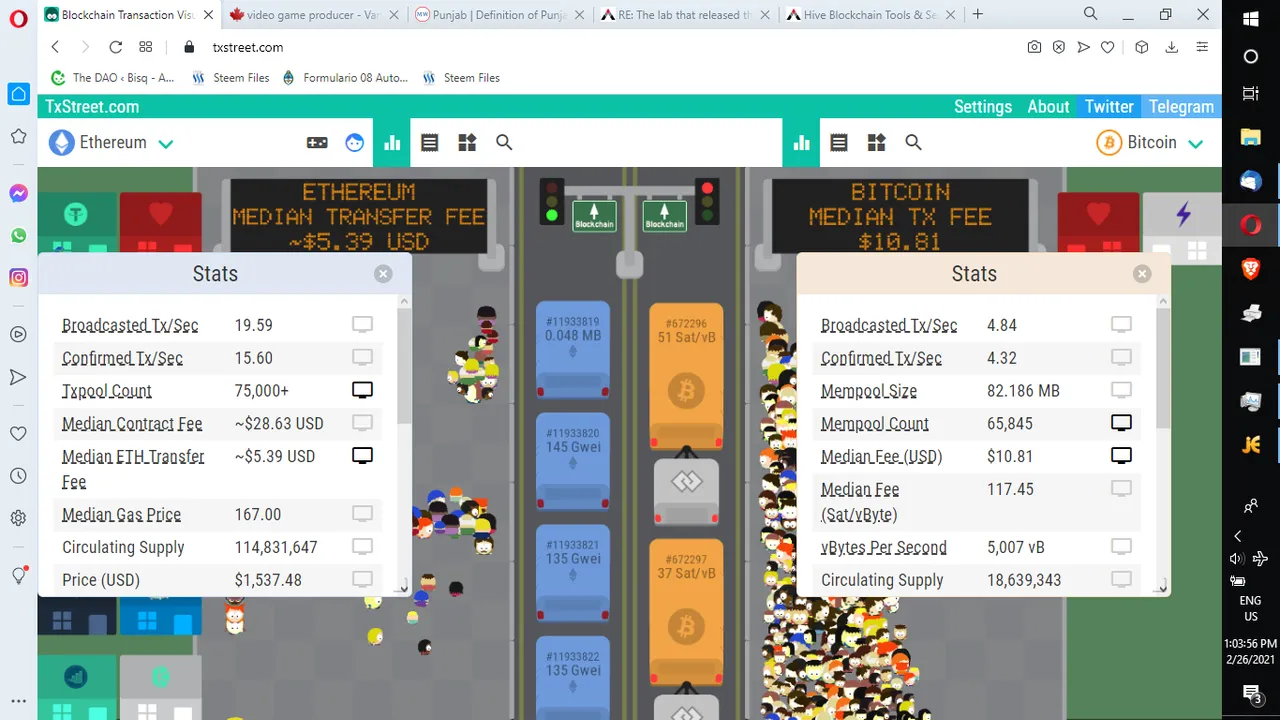
Task: Toggle display for Median ETH Transfer Fee
Action: (x=362, y=456)
